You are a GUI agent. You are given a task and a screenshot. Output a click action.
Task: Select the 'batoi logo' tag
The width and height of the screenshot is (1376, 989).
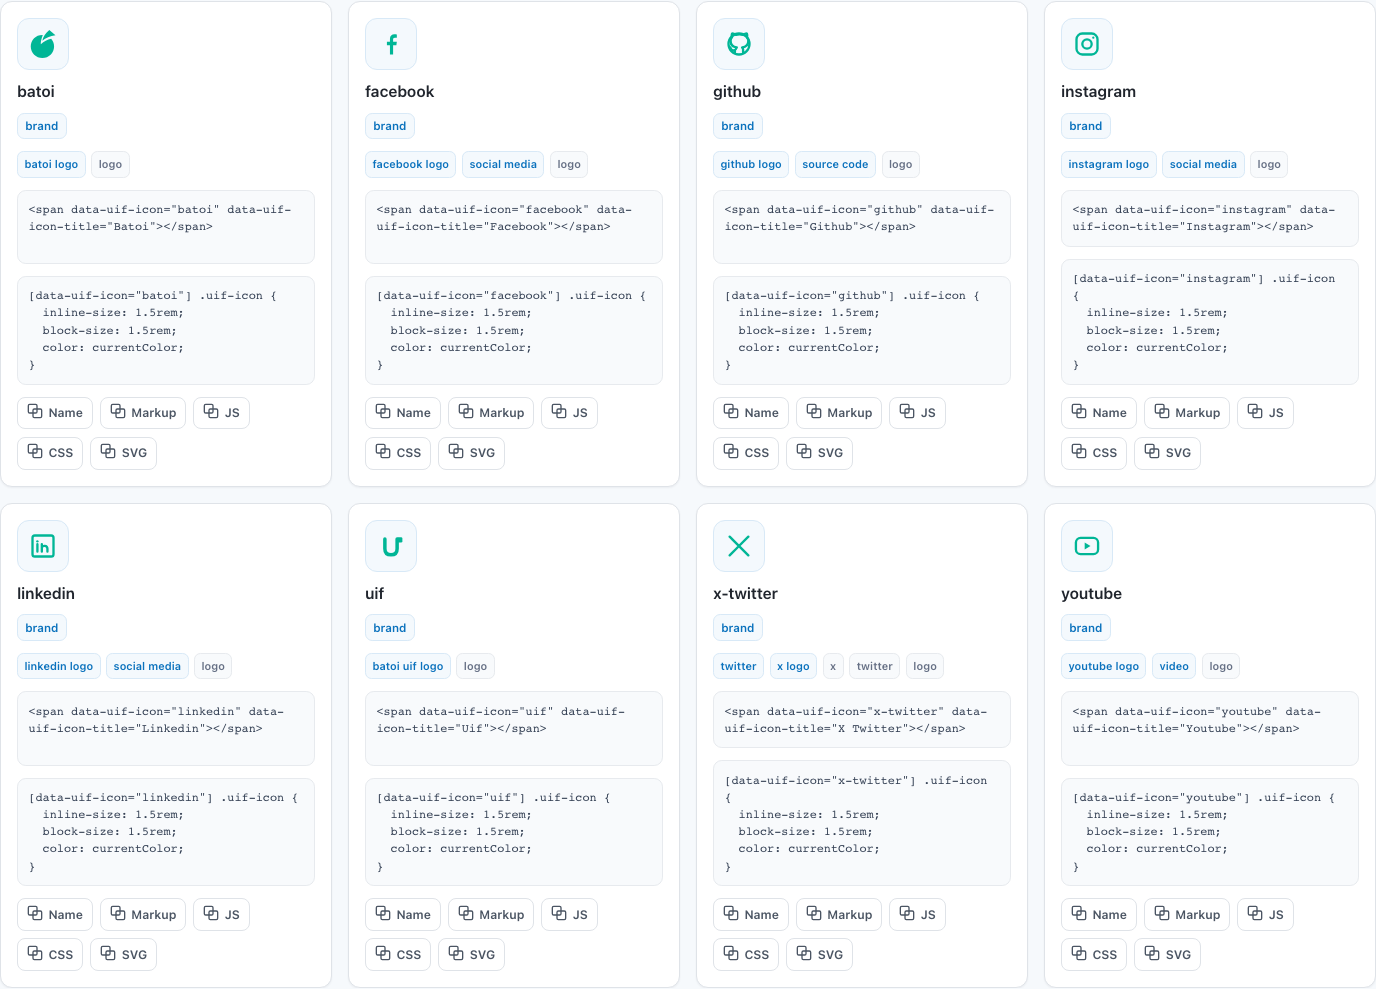(51, 165)
